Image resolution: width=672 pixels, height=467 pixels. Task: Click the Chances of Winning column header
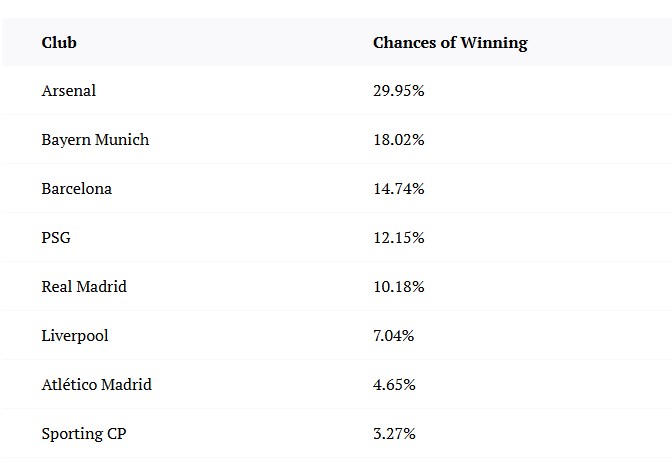[450, 43]
